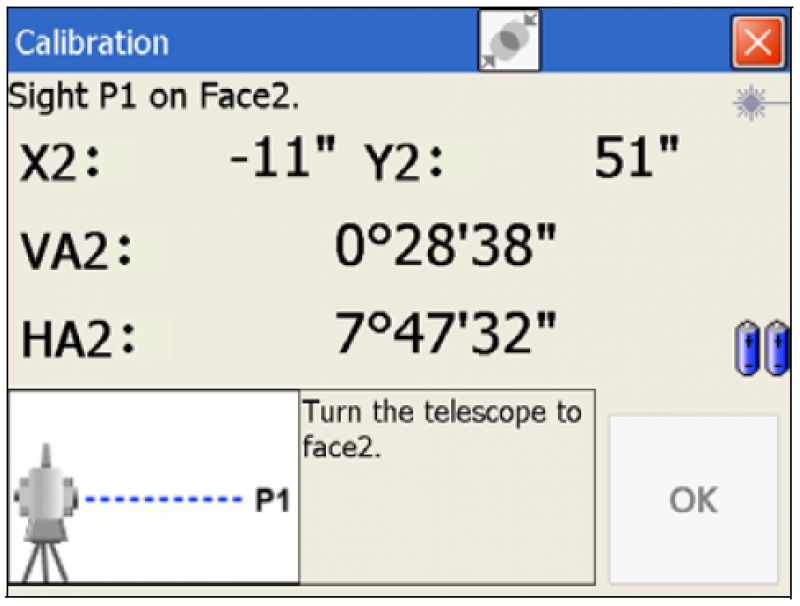Click the X2 tilt value -11"

(283, 161)
